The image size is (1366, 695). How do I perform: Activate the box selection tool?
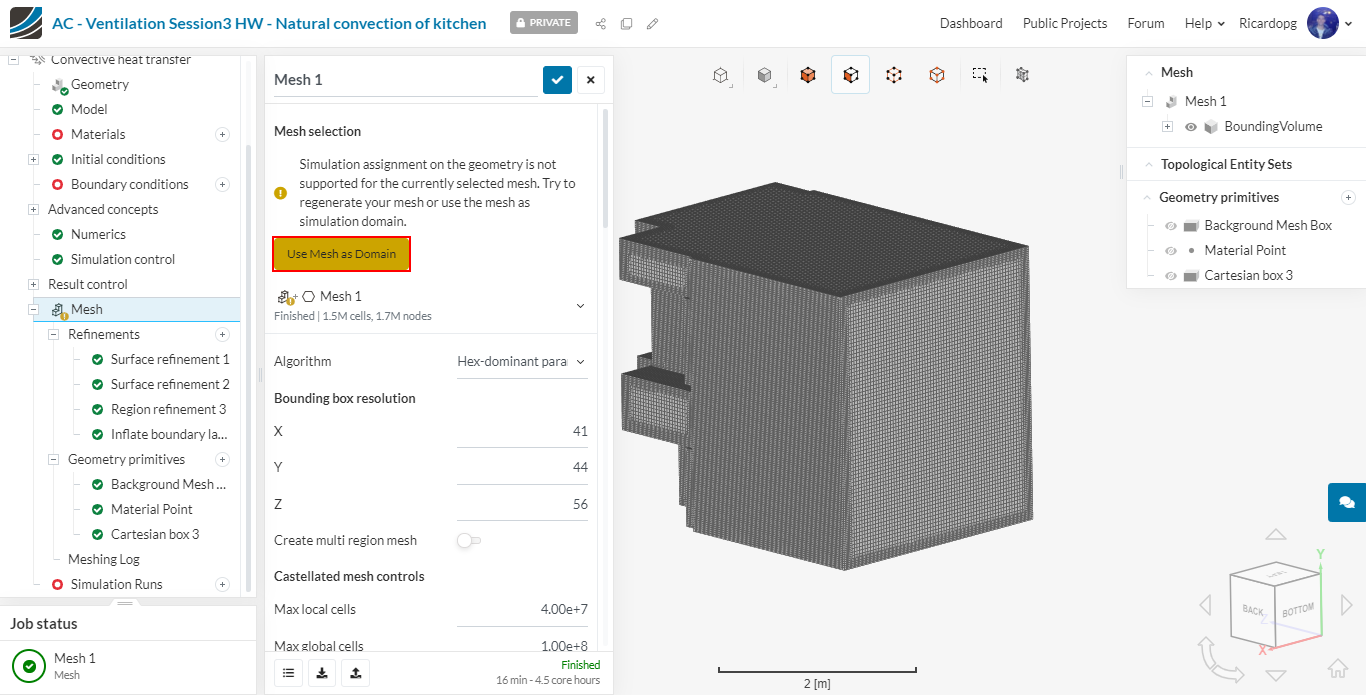point(980,75)
